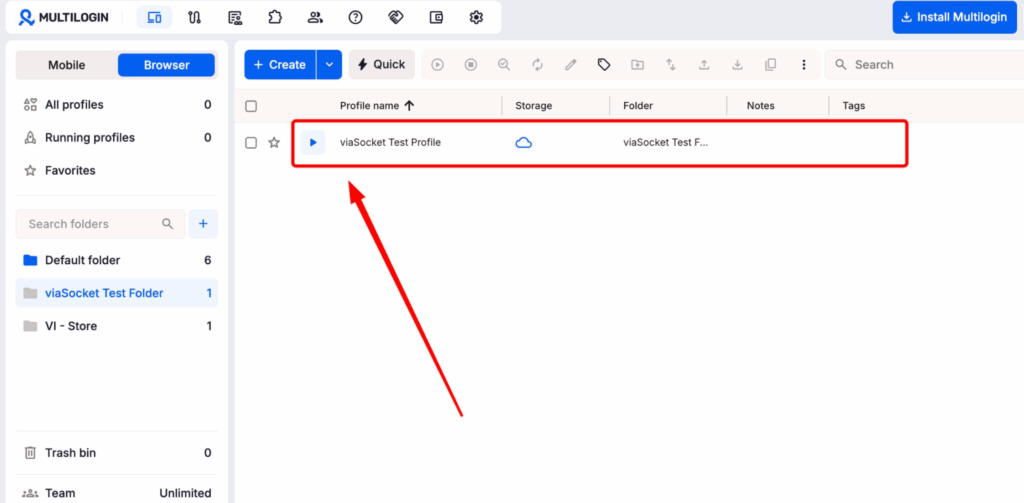This screenshot has height=503, width=1024.
Task: Select the VI - Store folder
Action: point(117,326)
